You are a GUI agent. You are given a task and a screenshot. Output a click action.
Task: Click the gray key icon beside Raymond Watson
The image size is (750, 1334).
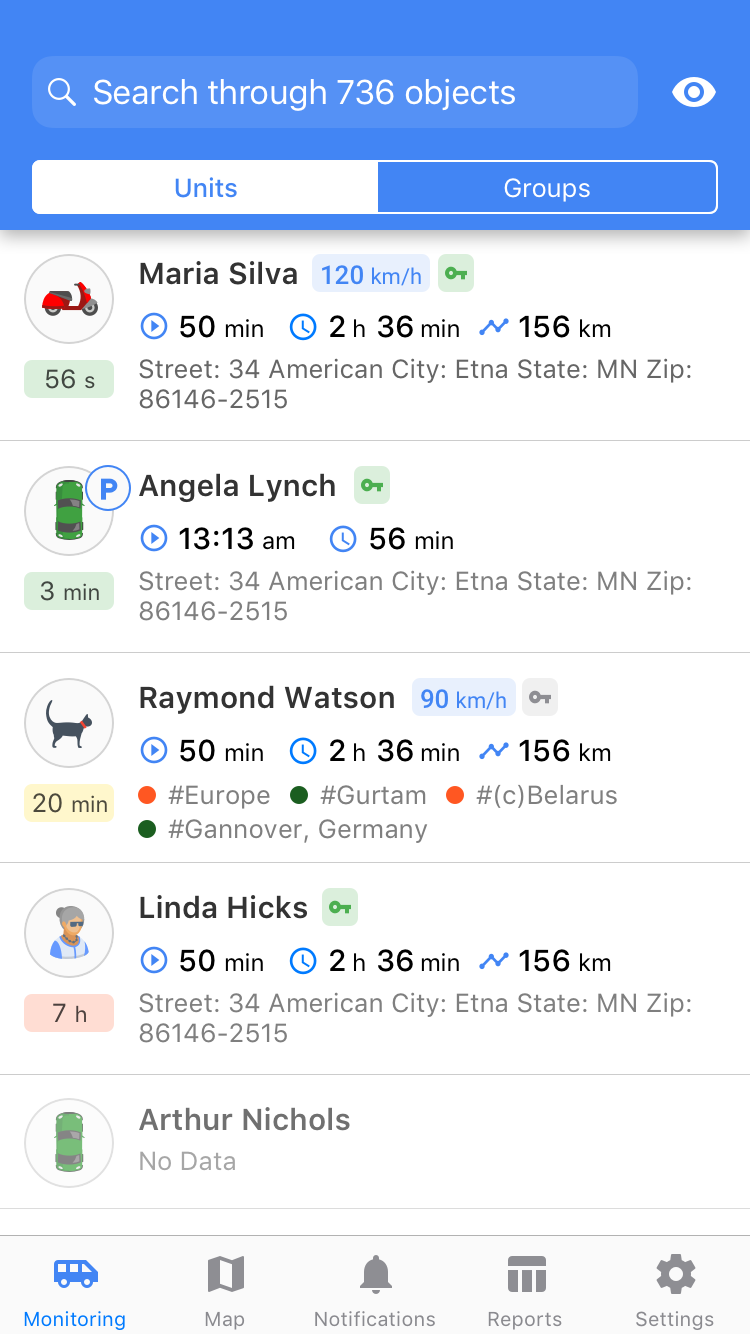click(539, 697)
